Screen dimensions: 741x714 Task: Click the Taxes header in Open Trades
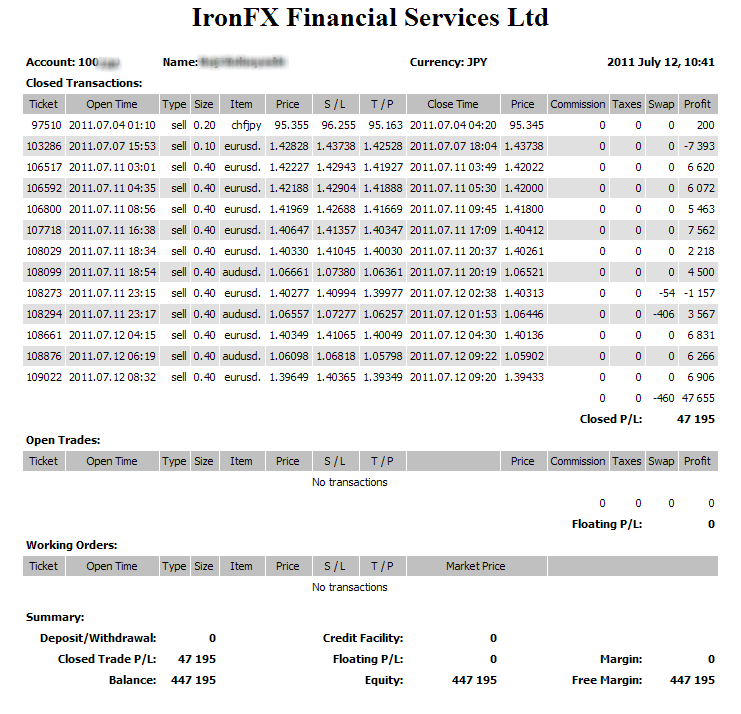click(627, 461)
